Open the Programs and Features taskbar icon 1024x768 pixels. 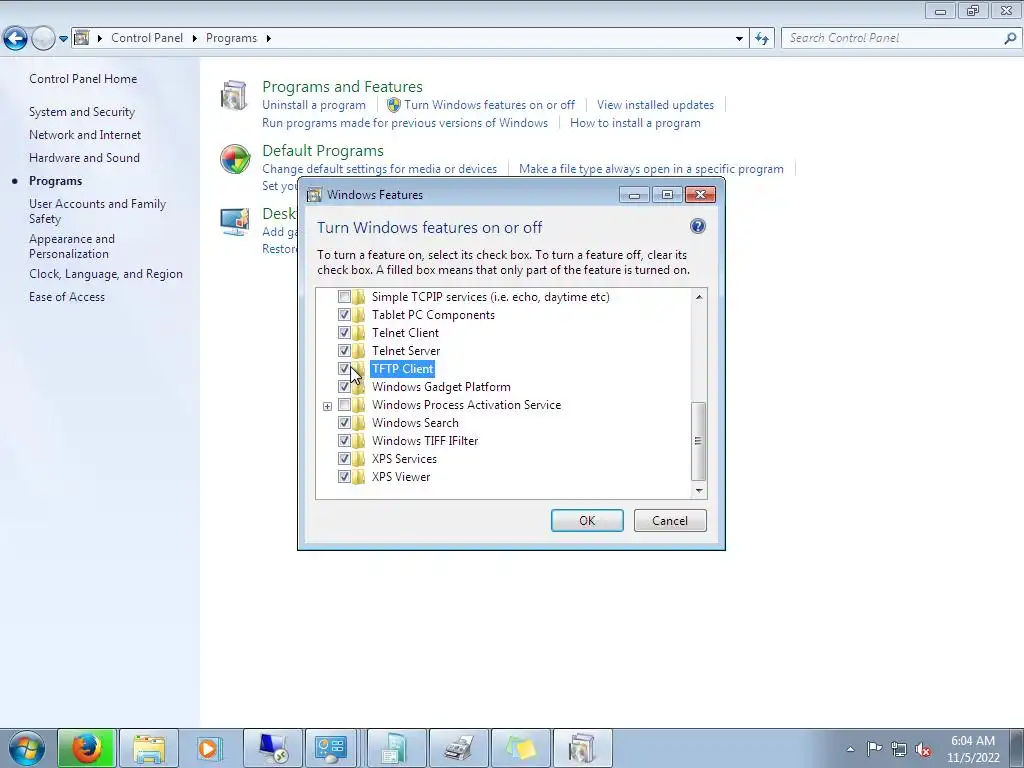(583, 748)
